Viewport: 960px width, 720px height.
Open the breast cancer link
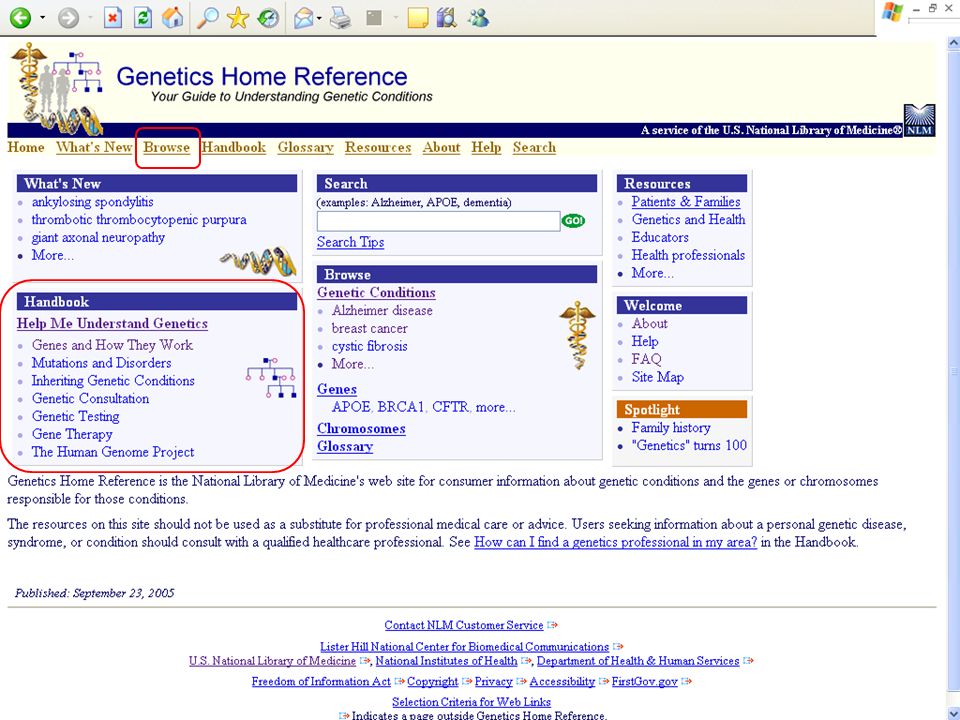(x=369, y=328)
